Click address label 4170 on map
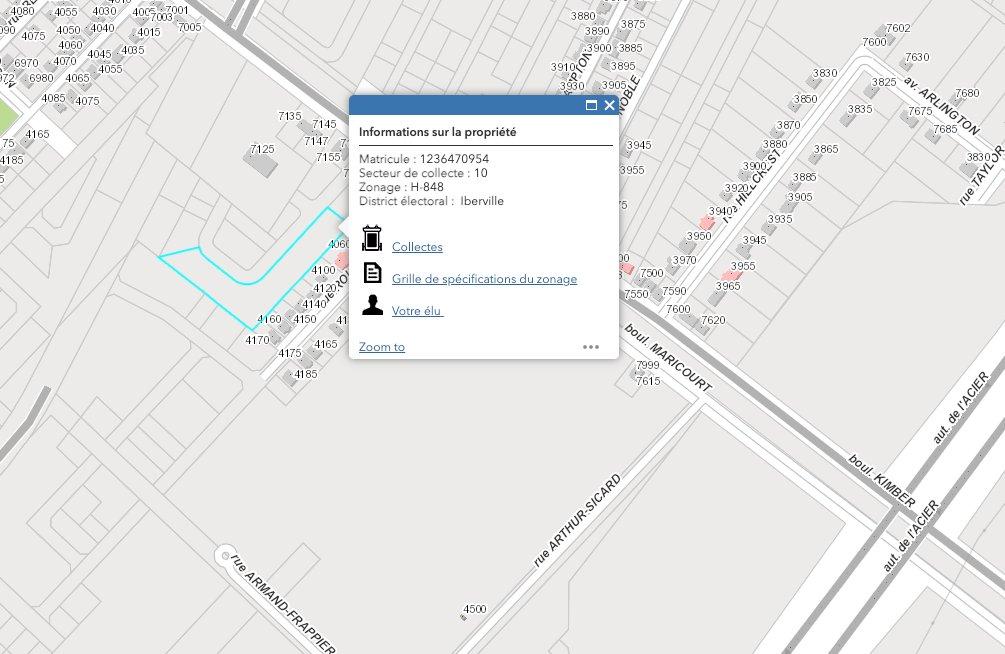This screenshot has width=1005, height=654. (258, 340)
